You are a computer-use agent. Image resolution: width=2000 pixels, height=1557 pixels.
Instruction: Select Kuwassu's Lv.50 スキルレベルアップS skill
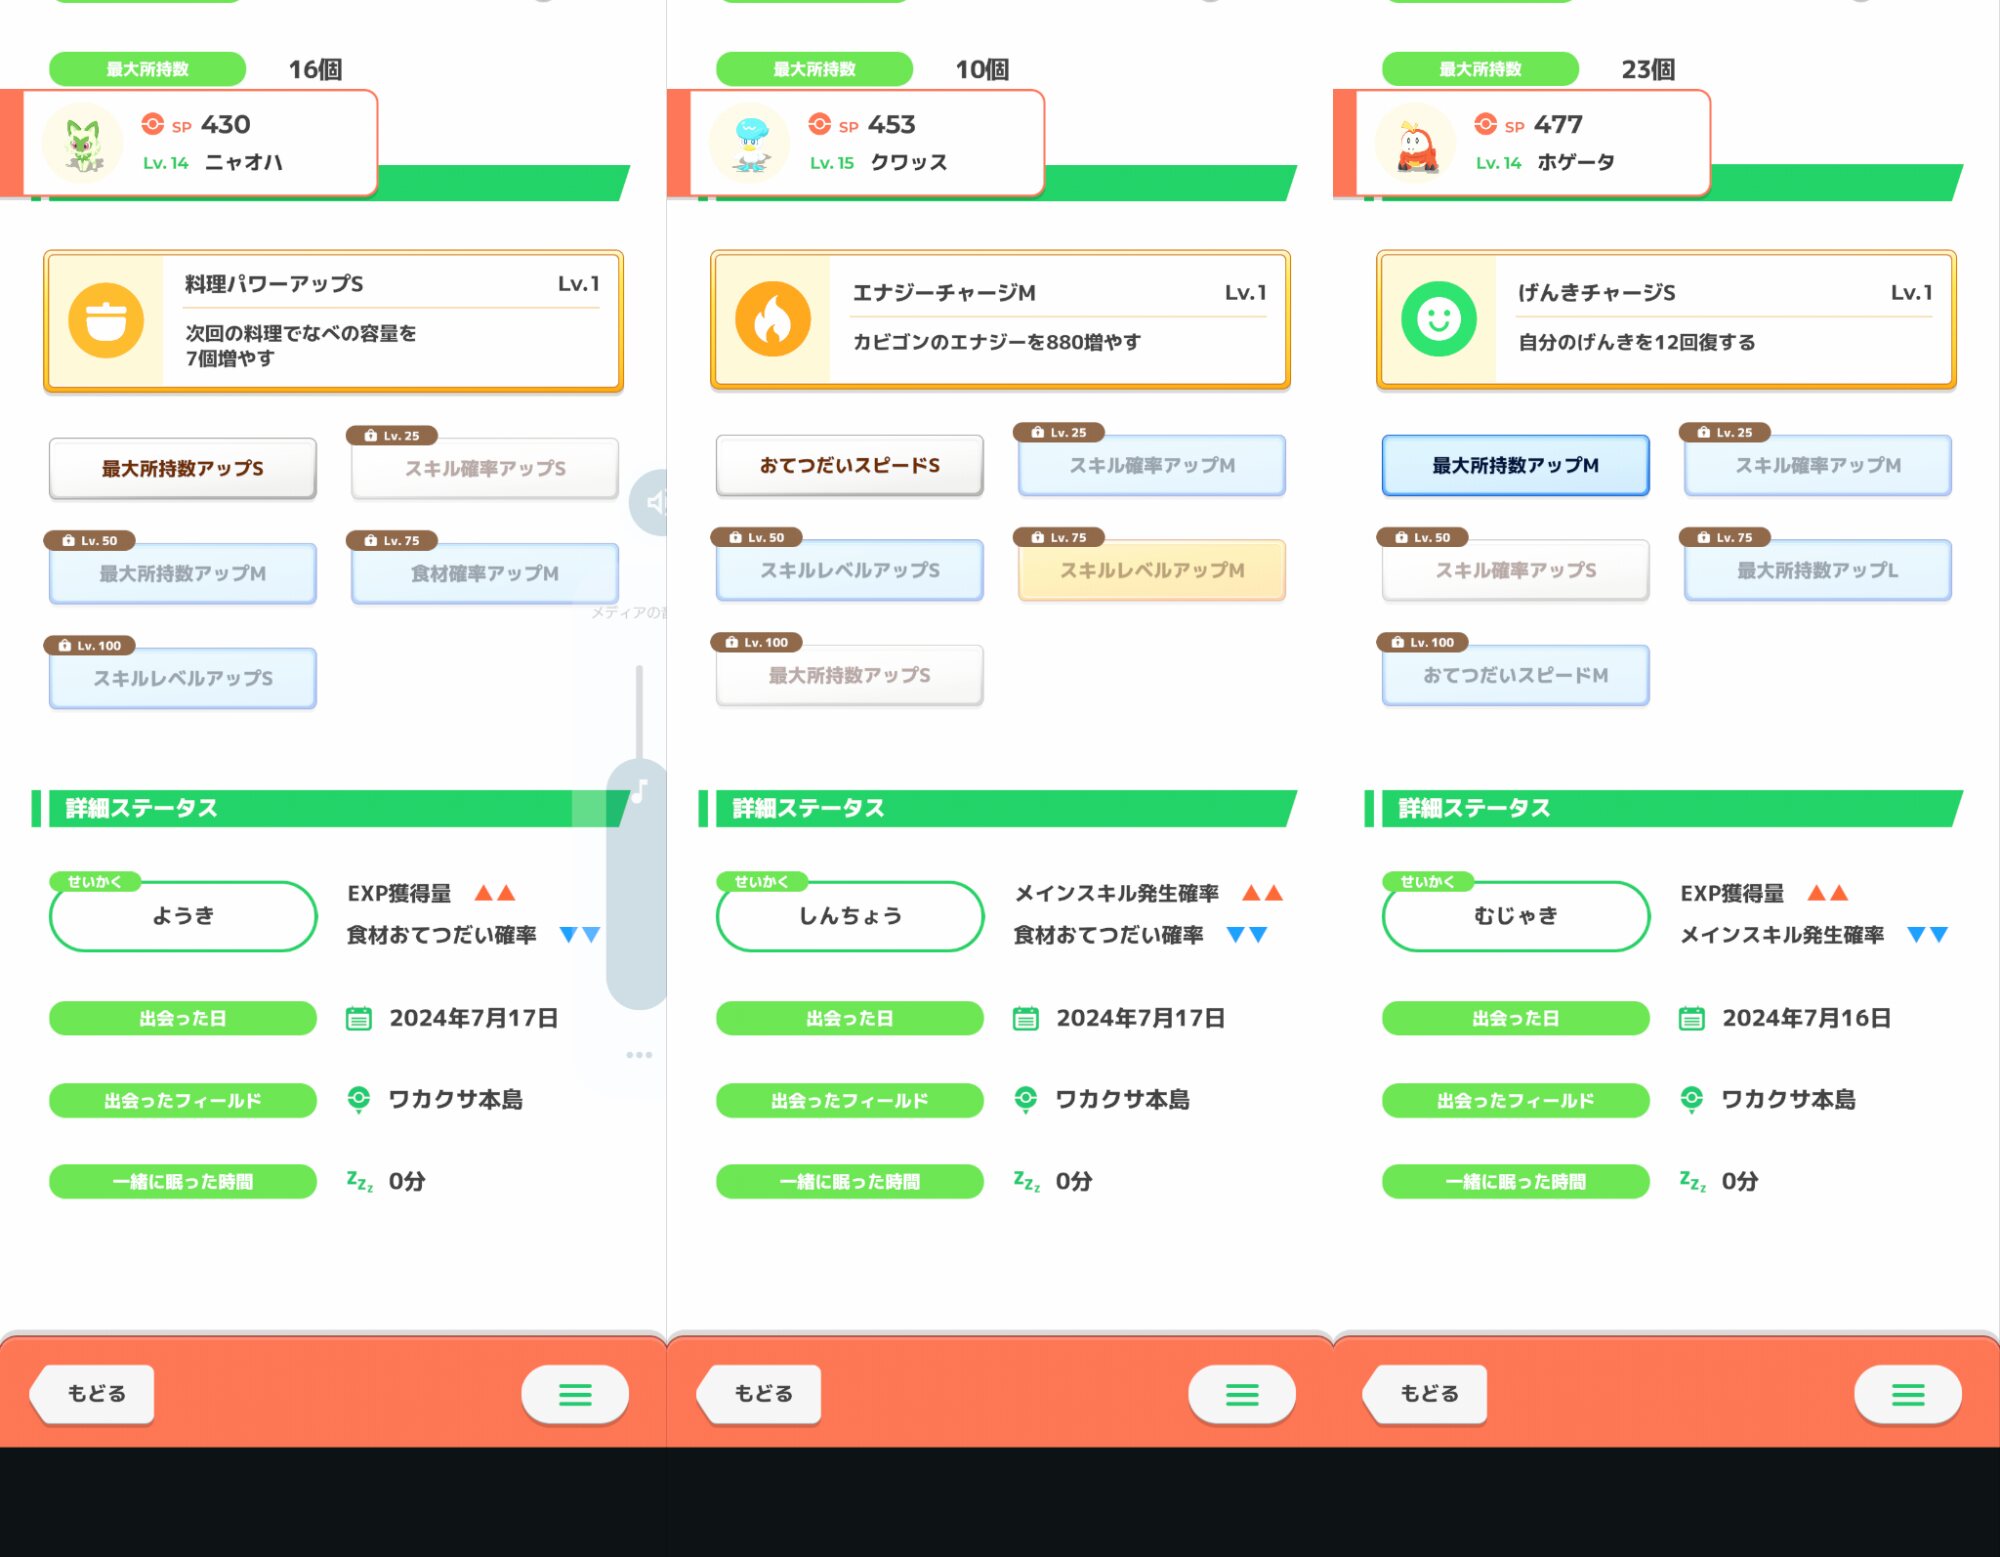pos(850,570)
